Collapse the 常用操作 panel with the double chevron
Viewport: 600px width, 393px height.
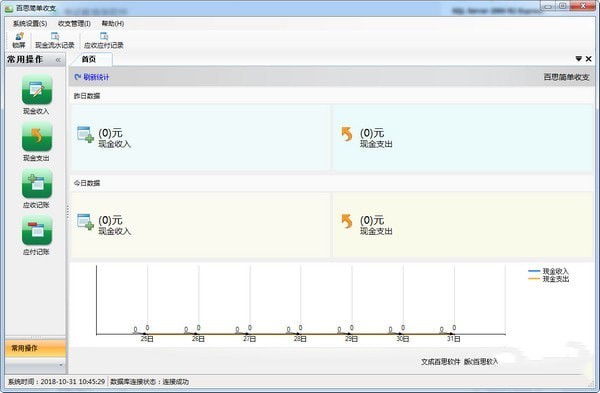tap(58, 60)
